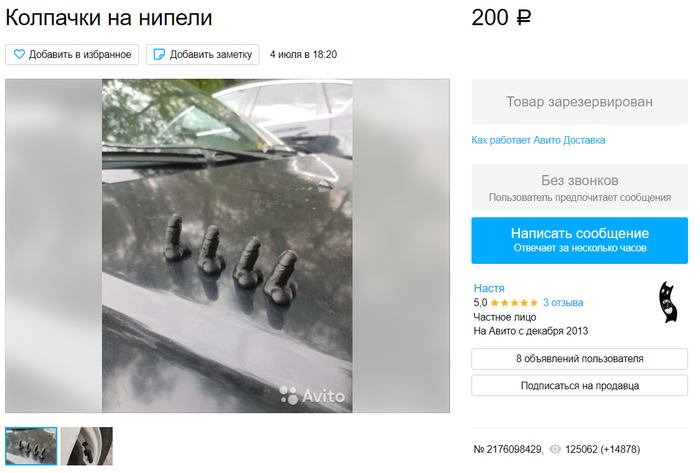Viewport: 700px width, 473px height.
Task: Click the five-star seller rating
Action: tap(514, 303)
